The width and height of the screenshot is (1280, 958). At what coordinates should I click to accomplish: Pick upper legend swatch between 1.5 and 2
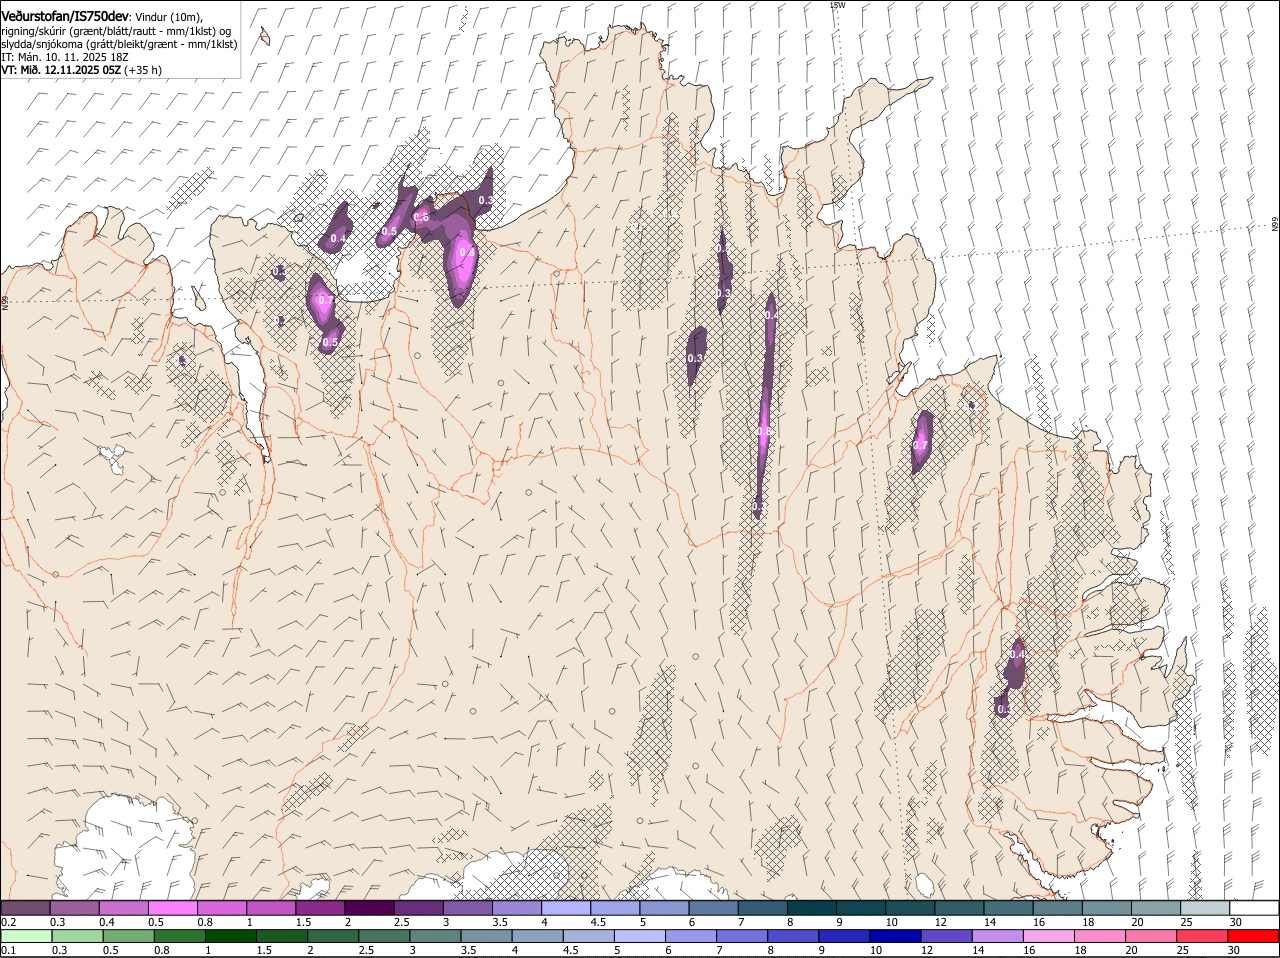320,907
